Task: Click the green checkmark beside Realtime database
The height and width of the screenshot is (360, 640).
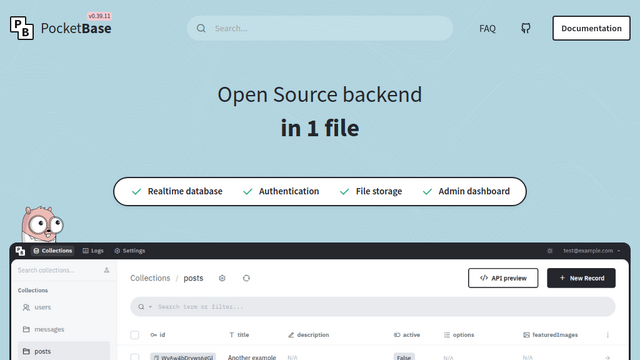Action: 136,191
